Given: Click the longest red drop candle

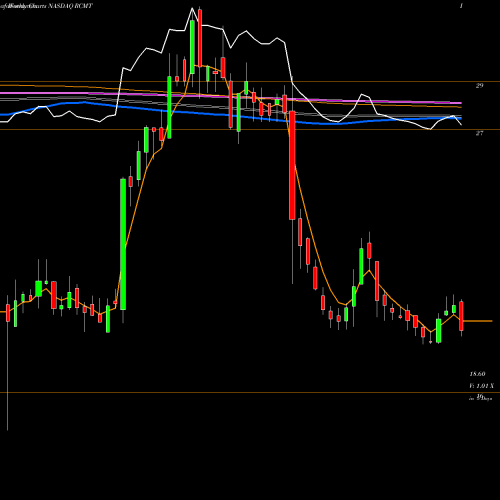Looking at the screenshot, I should coord(292,165).
